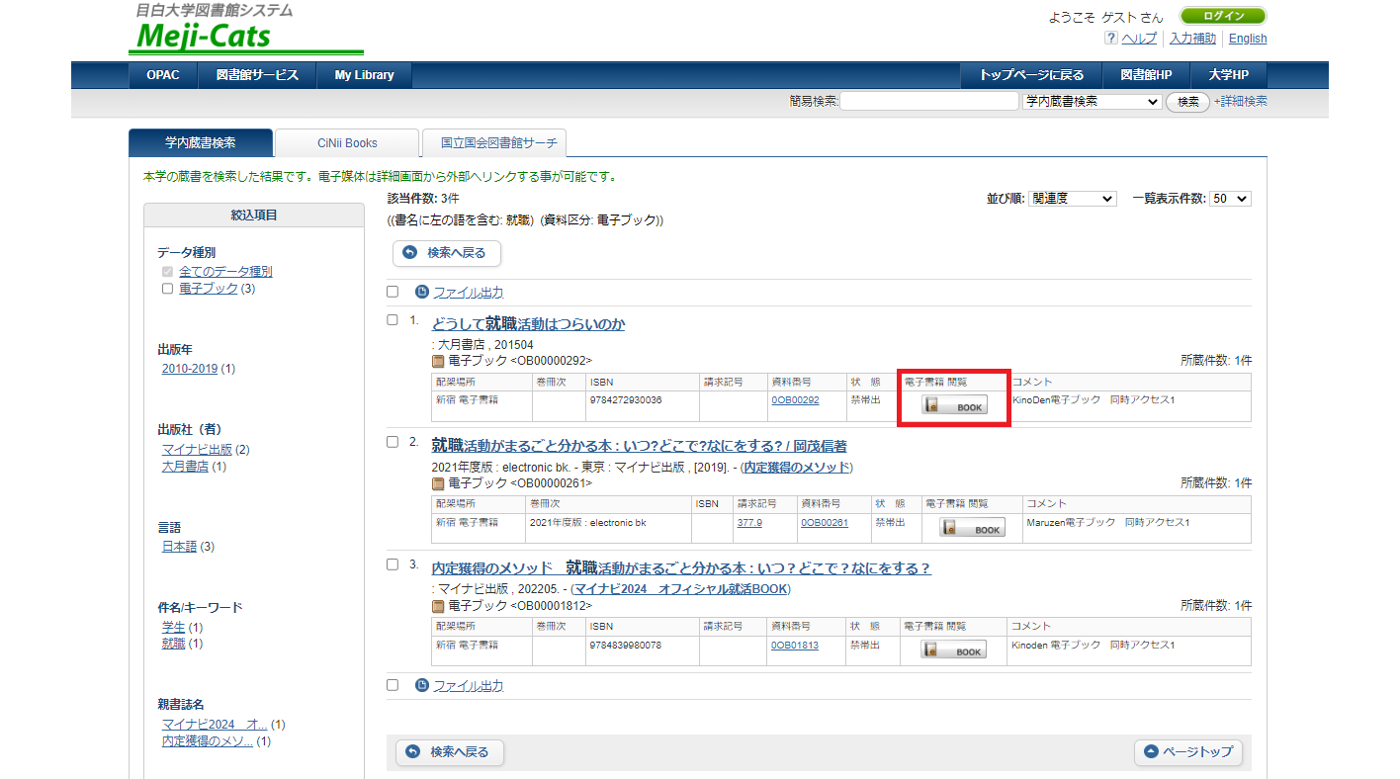
Task: Open the BOOK viewer icon for third result
Action: click(953, 650)
